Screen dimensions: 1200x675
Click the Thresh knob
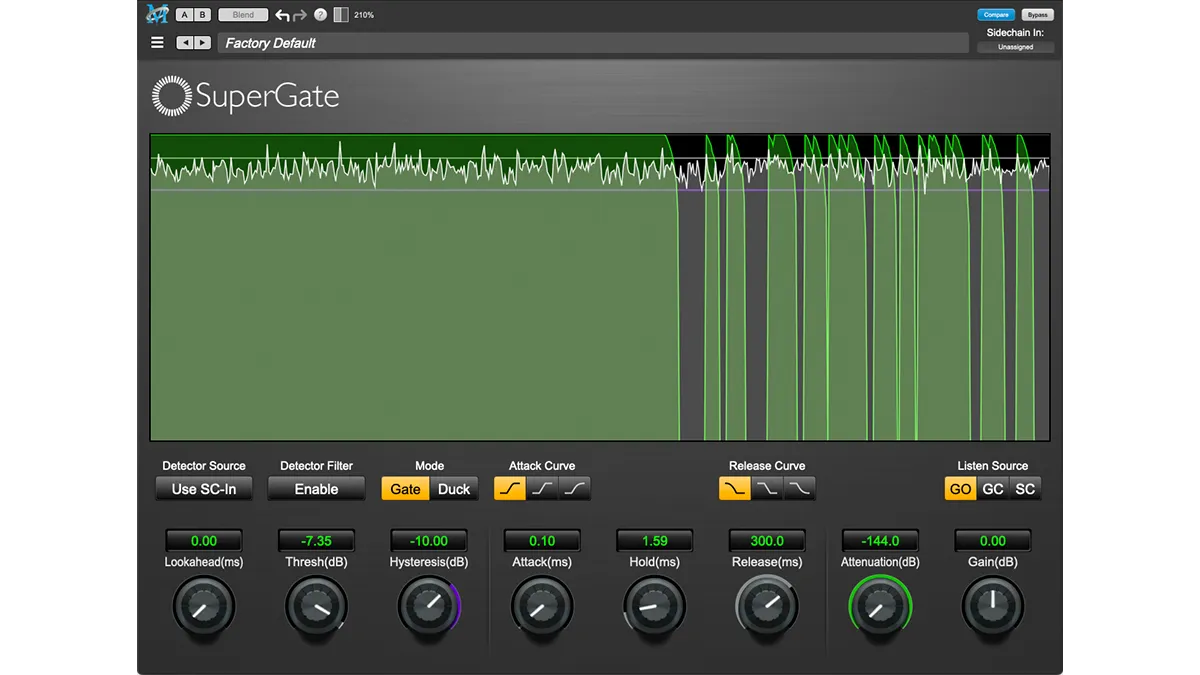coord(316,607)
